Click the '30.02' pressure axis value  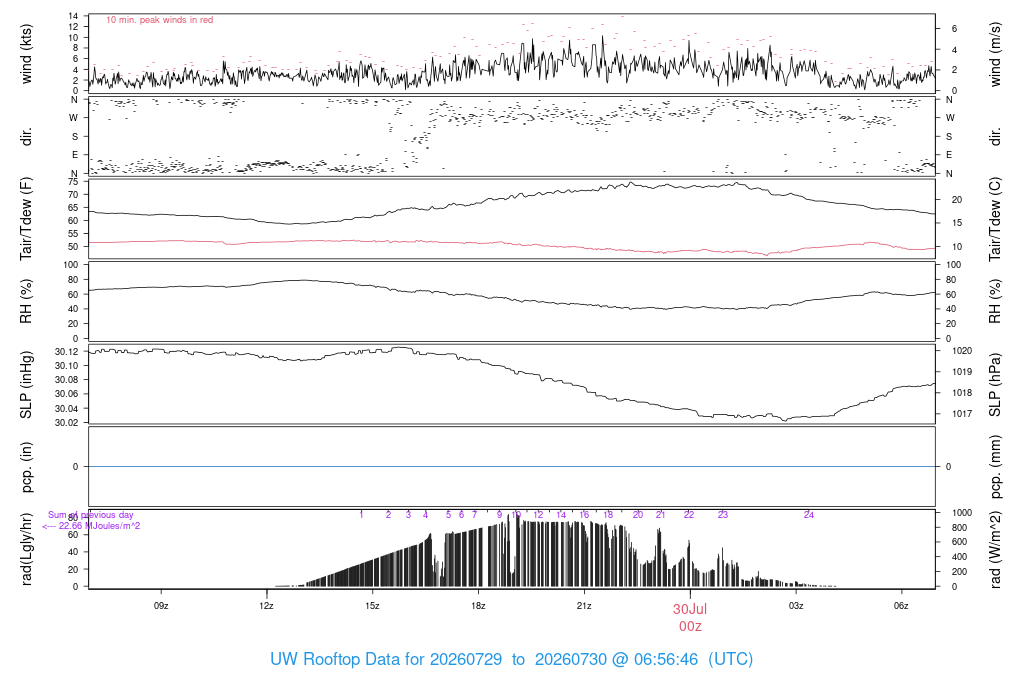(x=66, y=422)
